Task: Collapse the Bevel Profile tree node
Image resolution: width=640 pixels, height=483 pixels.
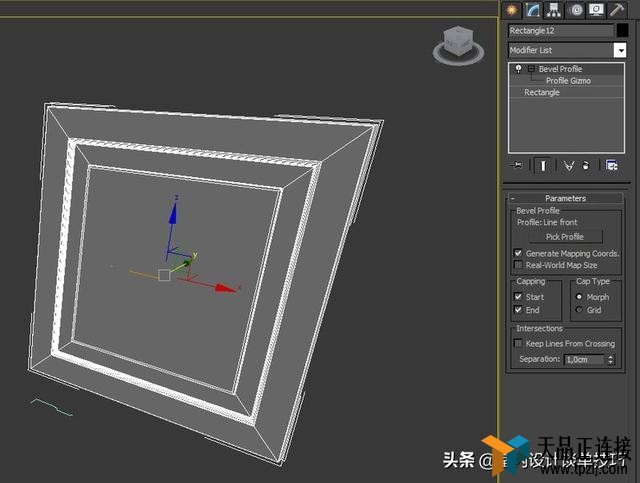Action: (531, 69)
